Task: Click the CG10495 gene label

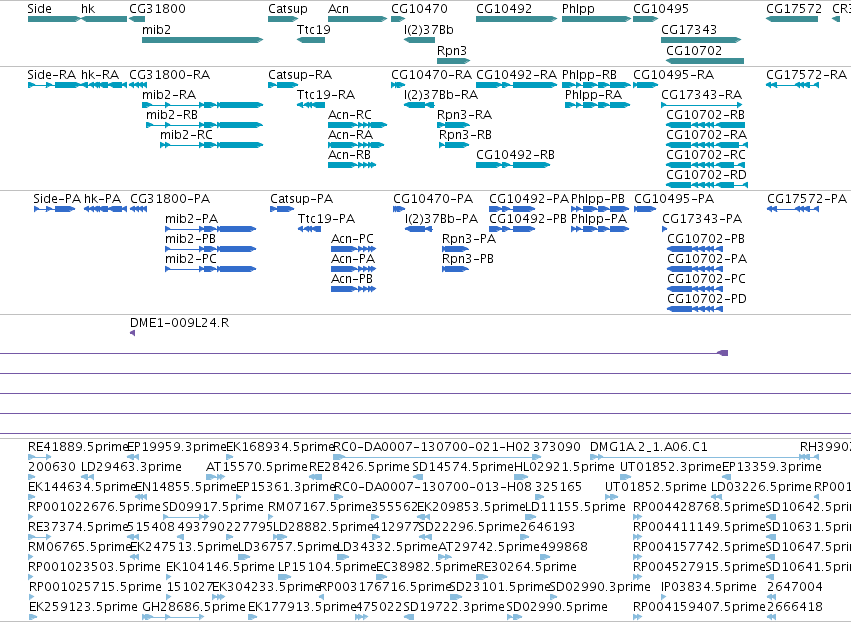Action: [x=661, y=9]
